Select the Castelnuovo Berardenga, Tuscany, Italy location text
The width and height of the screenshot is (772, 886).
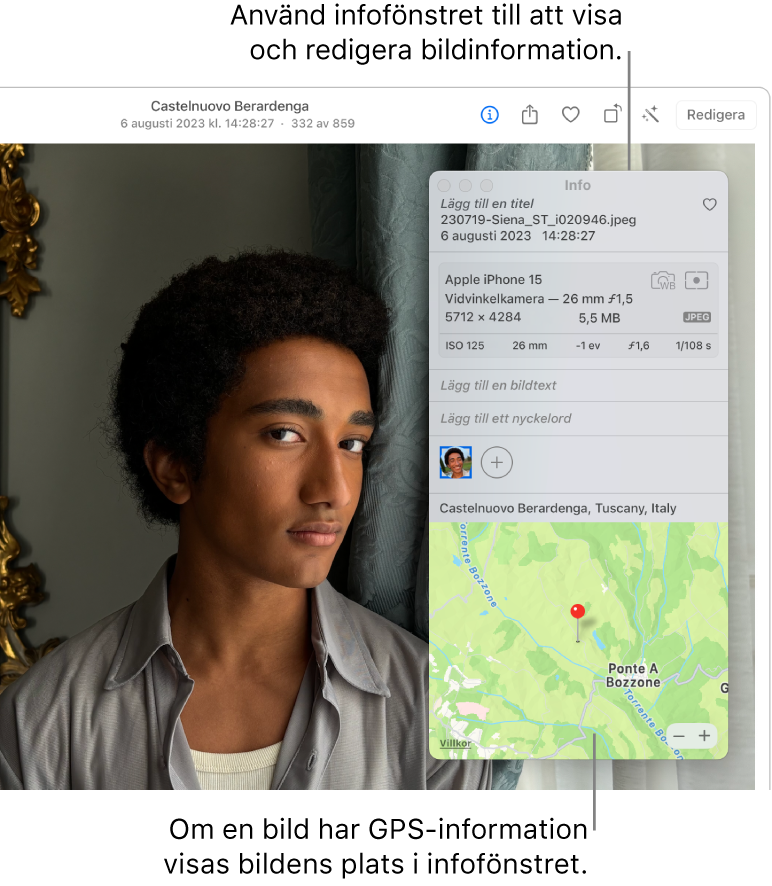(x=558, y=508)
